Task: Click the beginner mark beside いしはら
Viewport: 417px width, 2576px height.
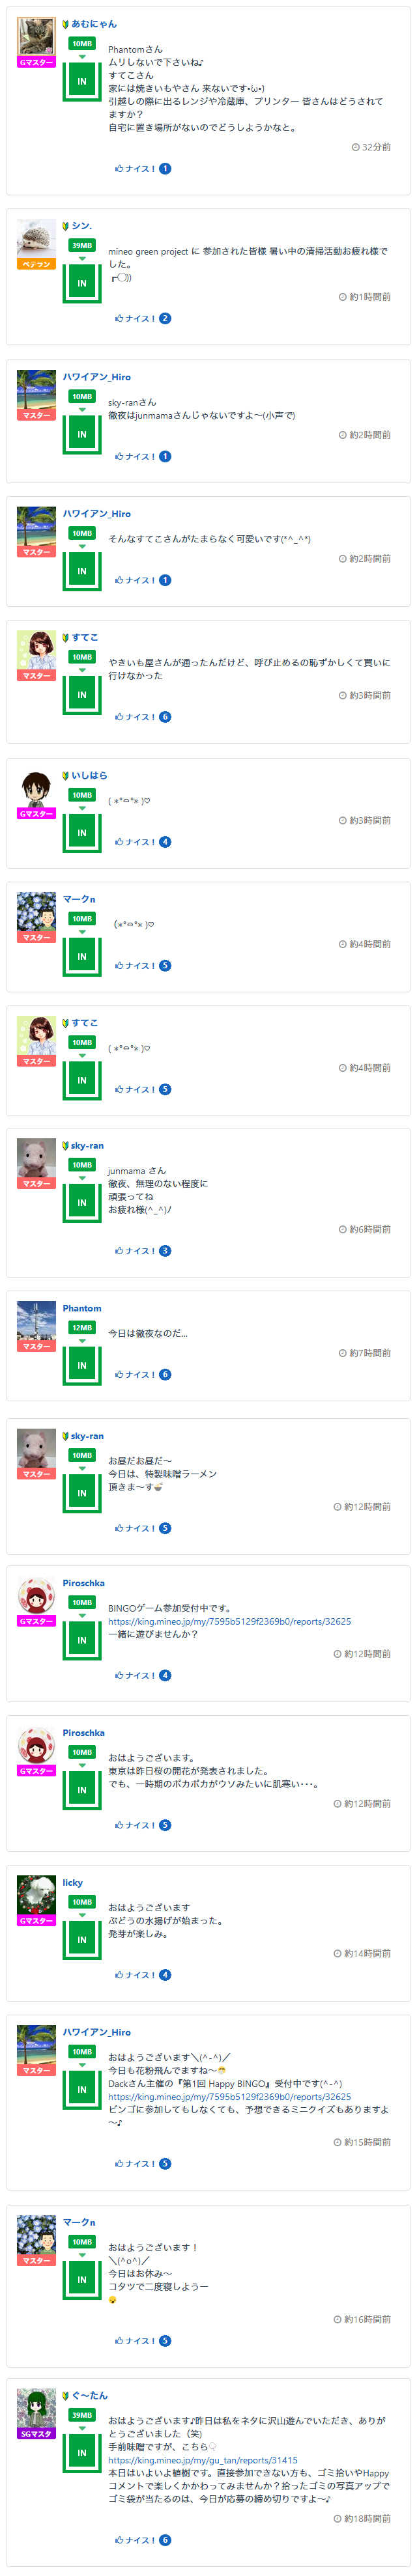Action: pos(66,775)
